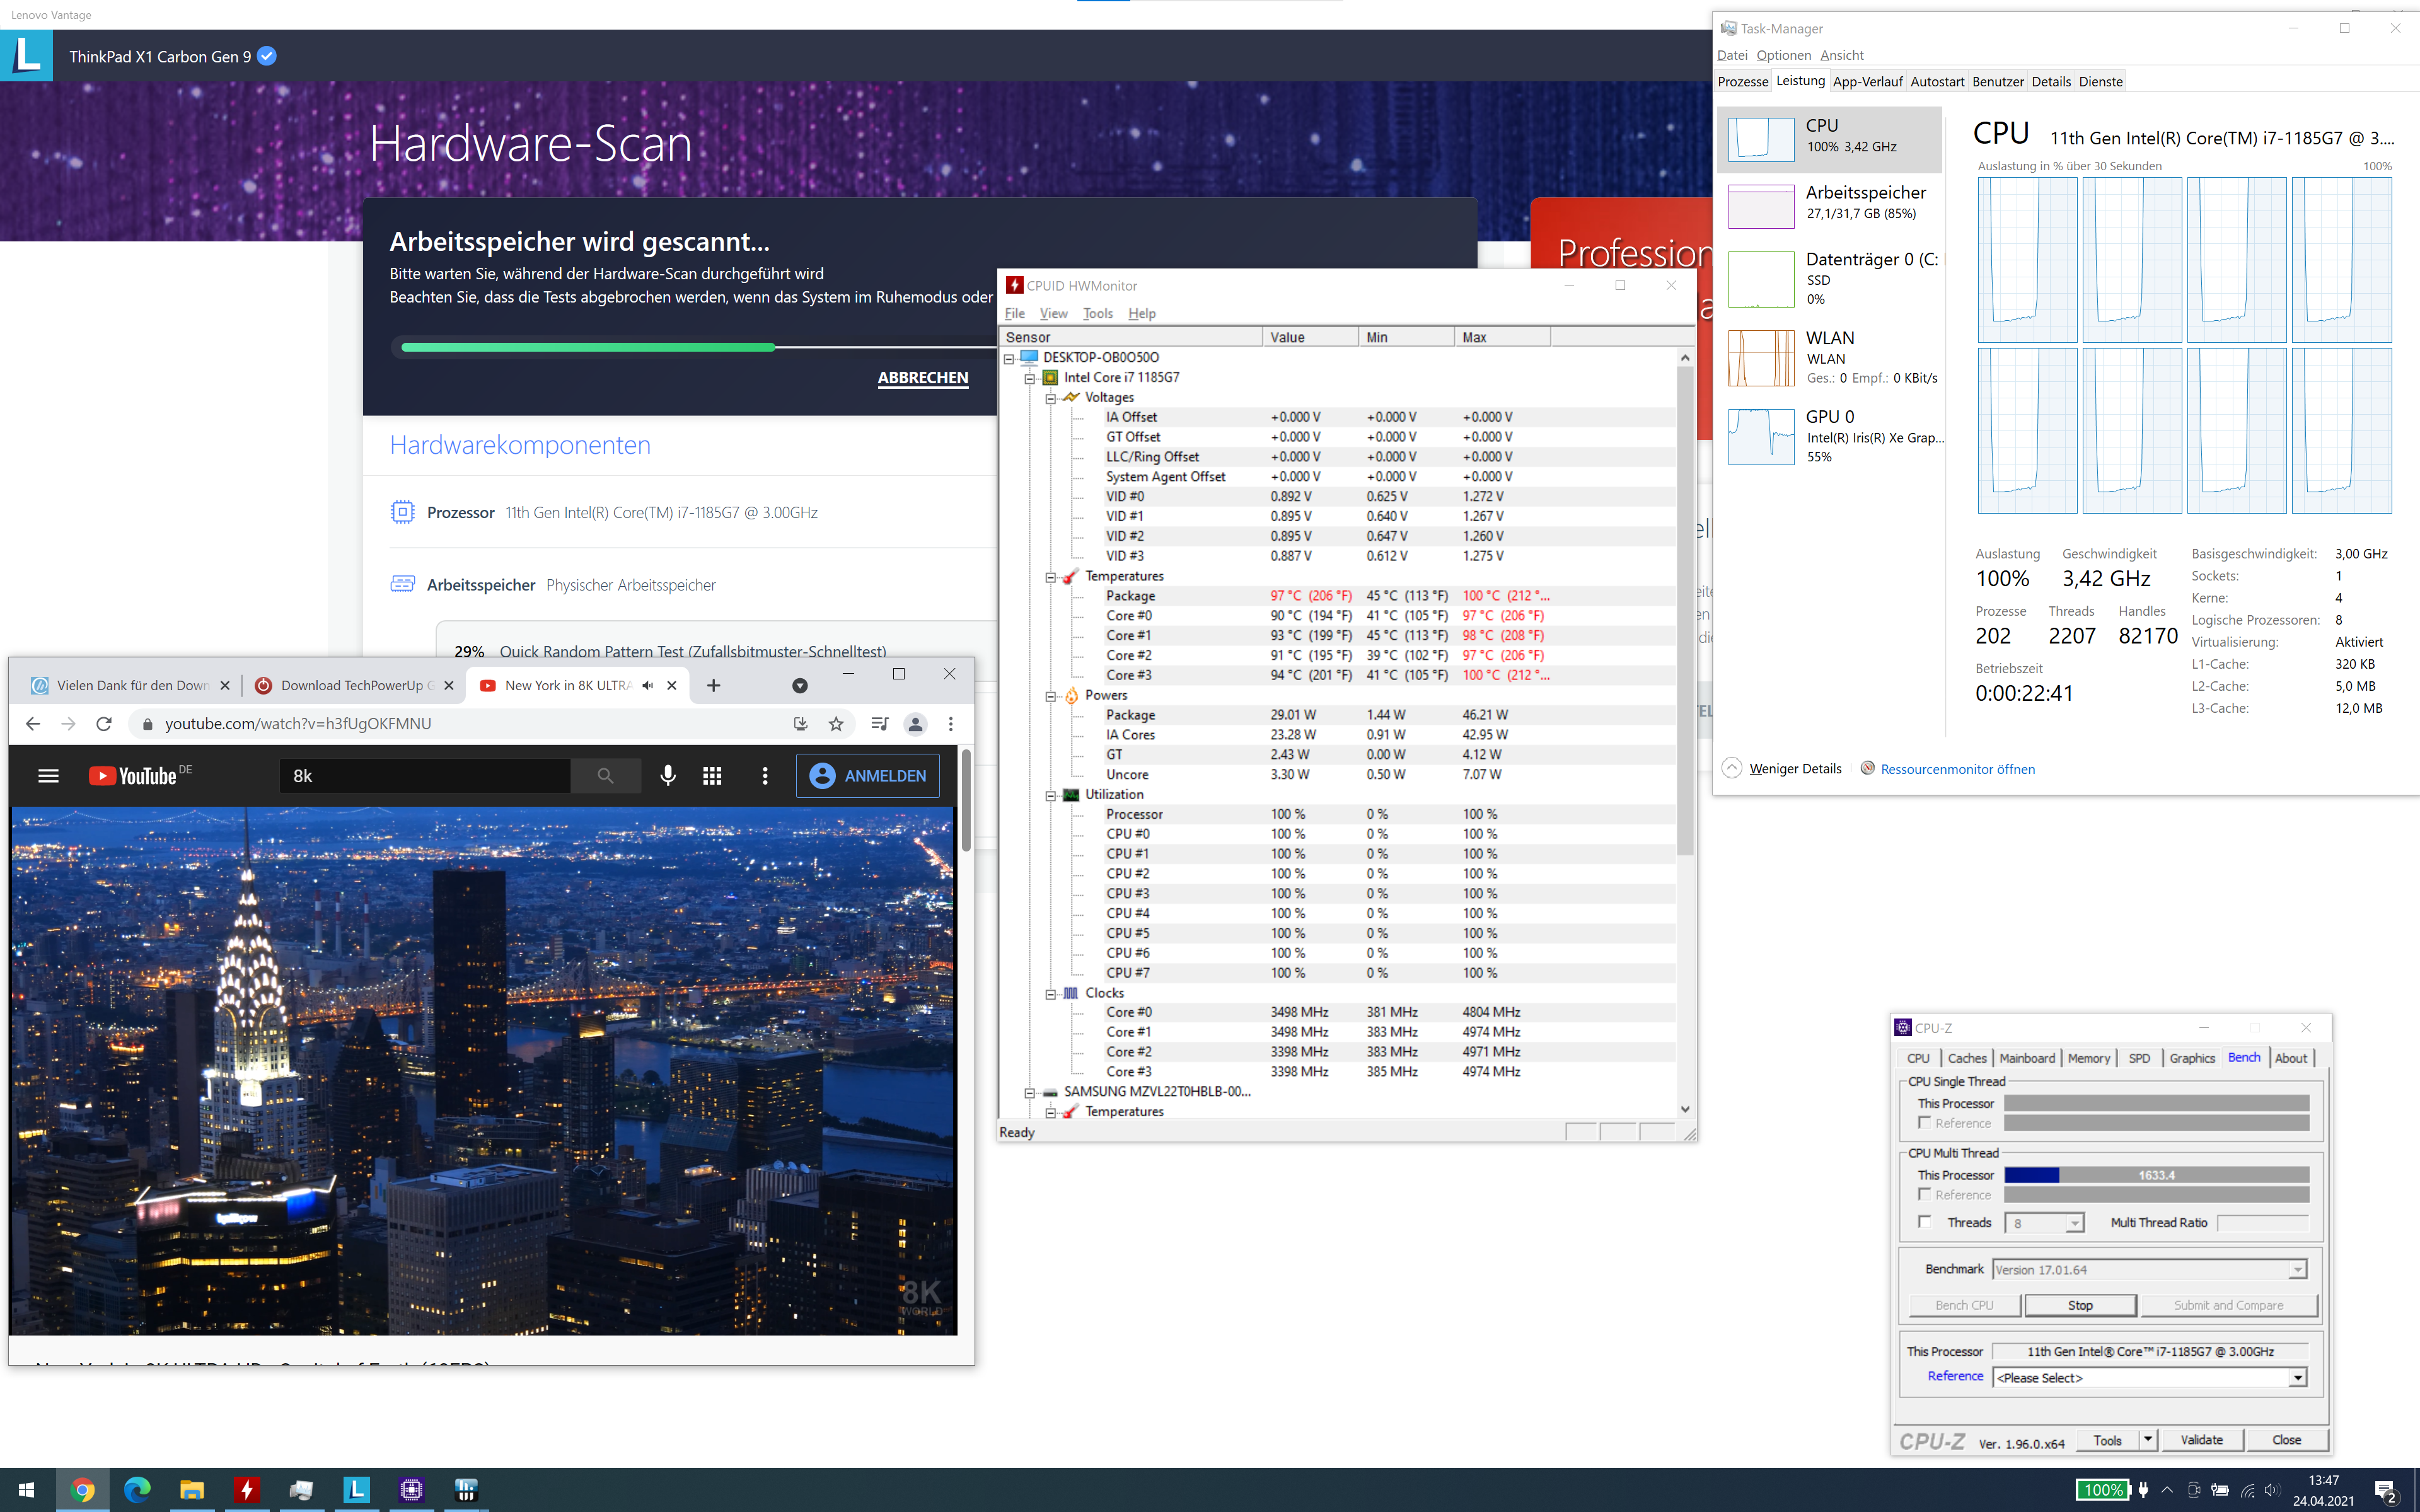Click the HWMonitor vertical scrollbar
The width and height of the screenshot is (2420, 1512).
click(x=1685, y=610)
